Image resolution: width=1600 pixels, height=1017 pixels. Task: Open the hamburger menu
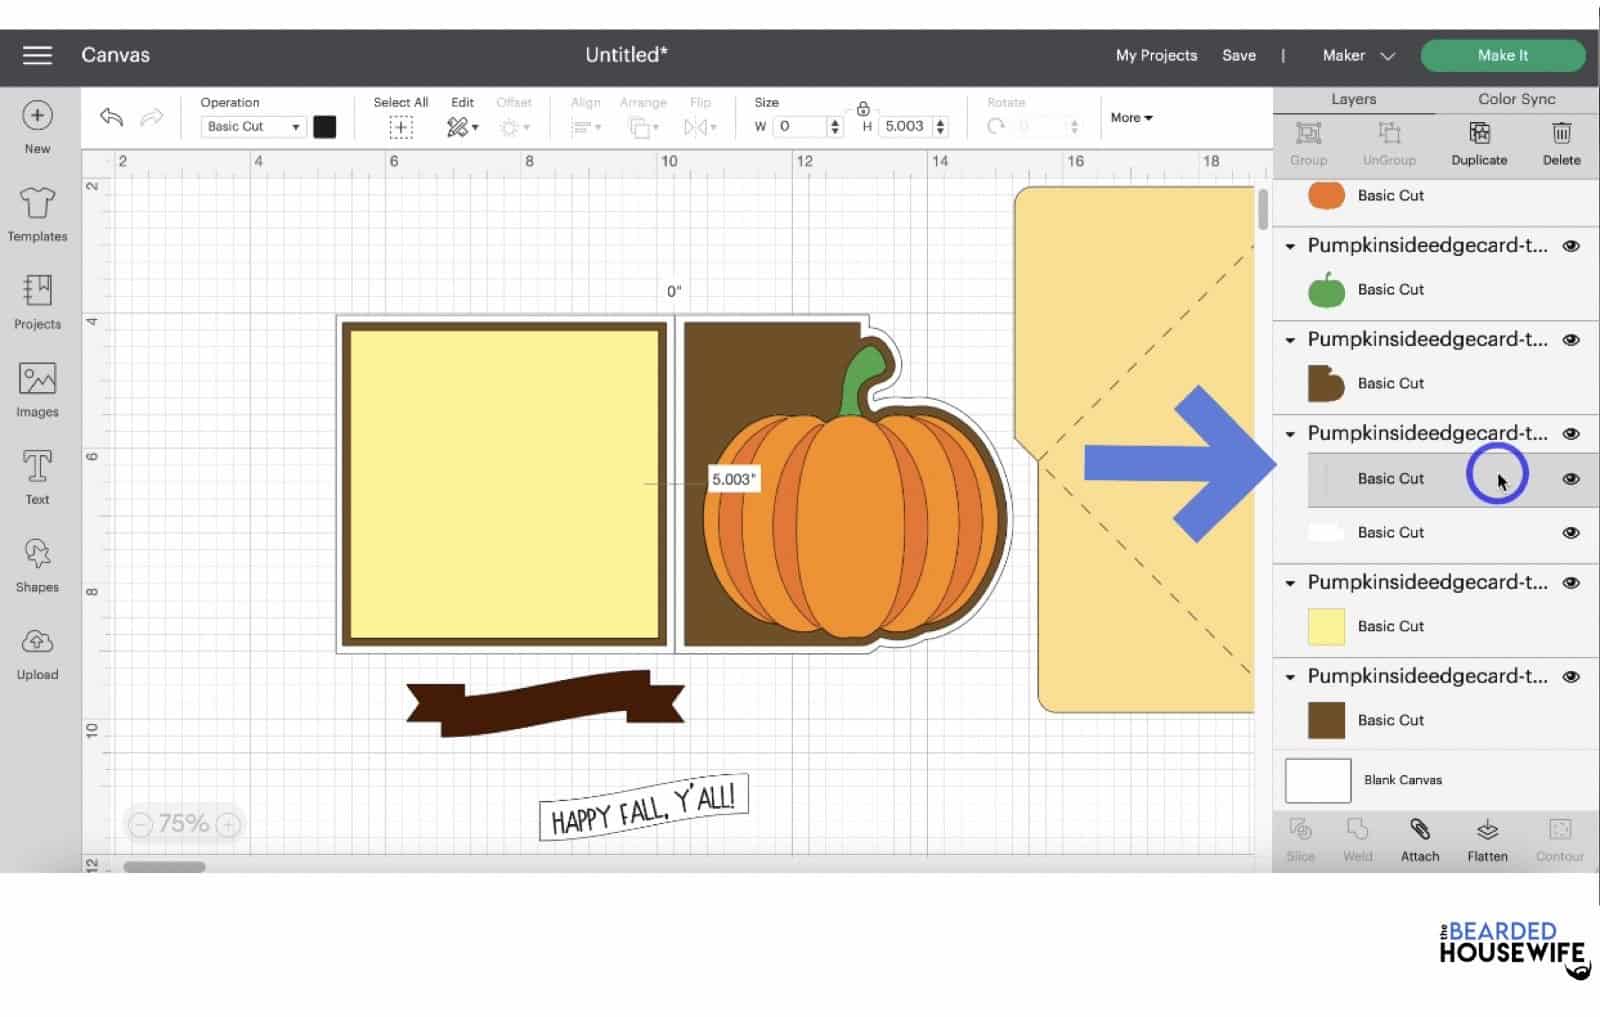point(37,55)
